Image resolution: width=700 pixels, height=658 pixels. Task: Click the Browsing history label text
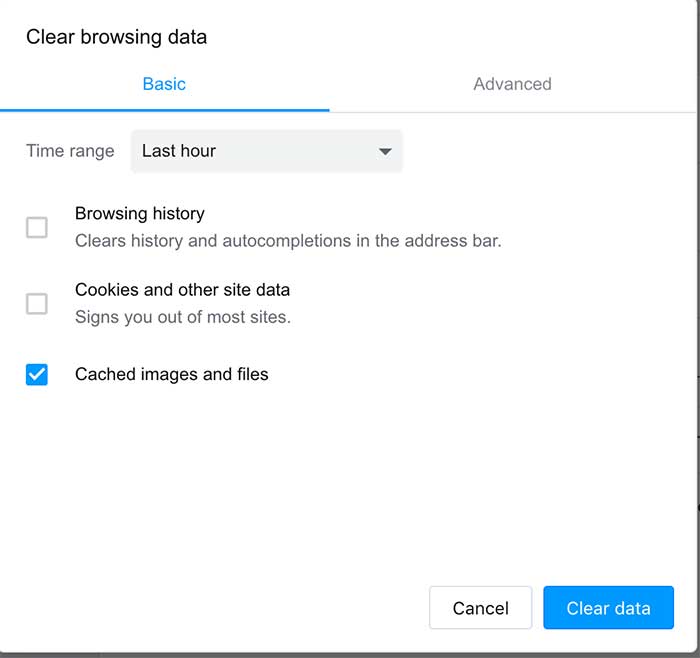tap(140, 213)
